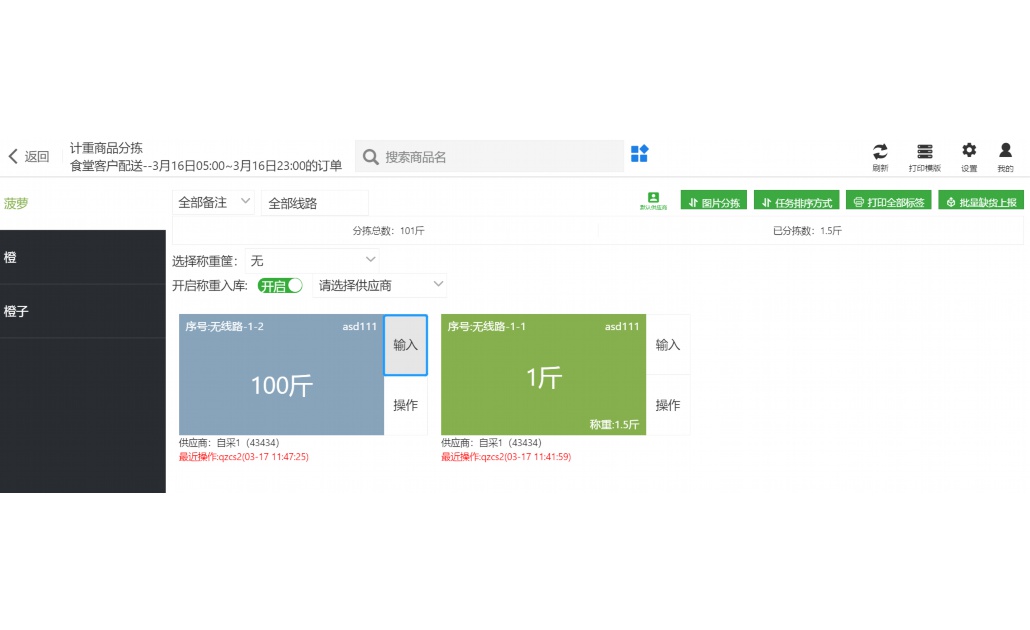Select the green 1斤 sorting card
The image size is (1030, 630).
point(543,374)
